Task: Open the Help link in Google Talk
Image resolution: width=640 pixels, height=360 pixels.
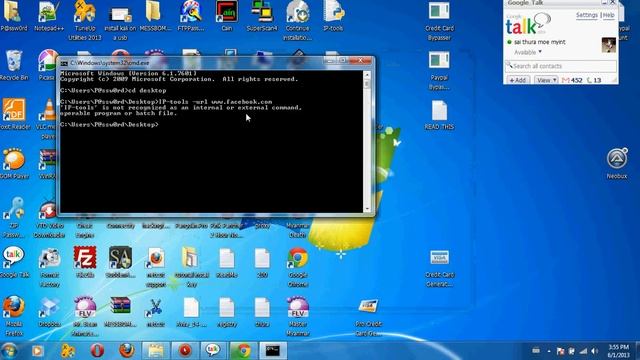Action: [x=609, y=15]
